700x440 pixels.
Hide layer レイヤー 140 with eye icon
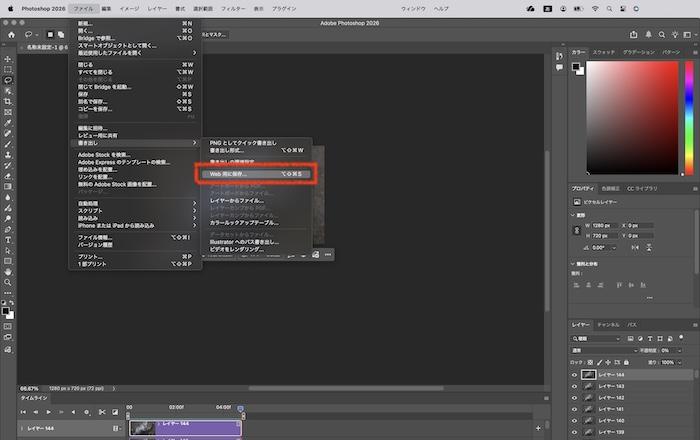click(x=574, y=421)
